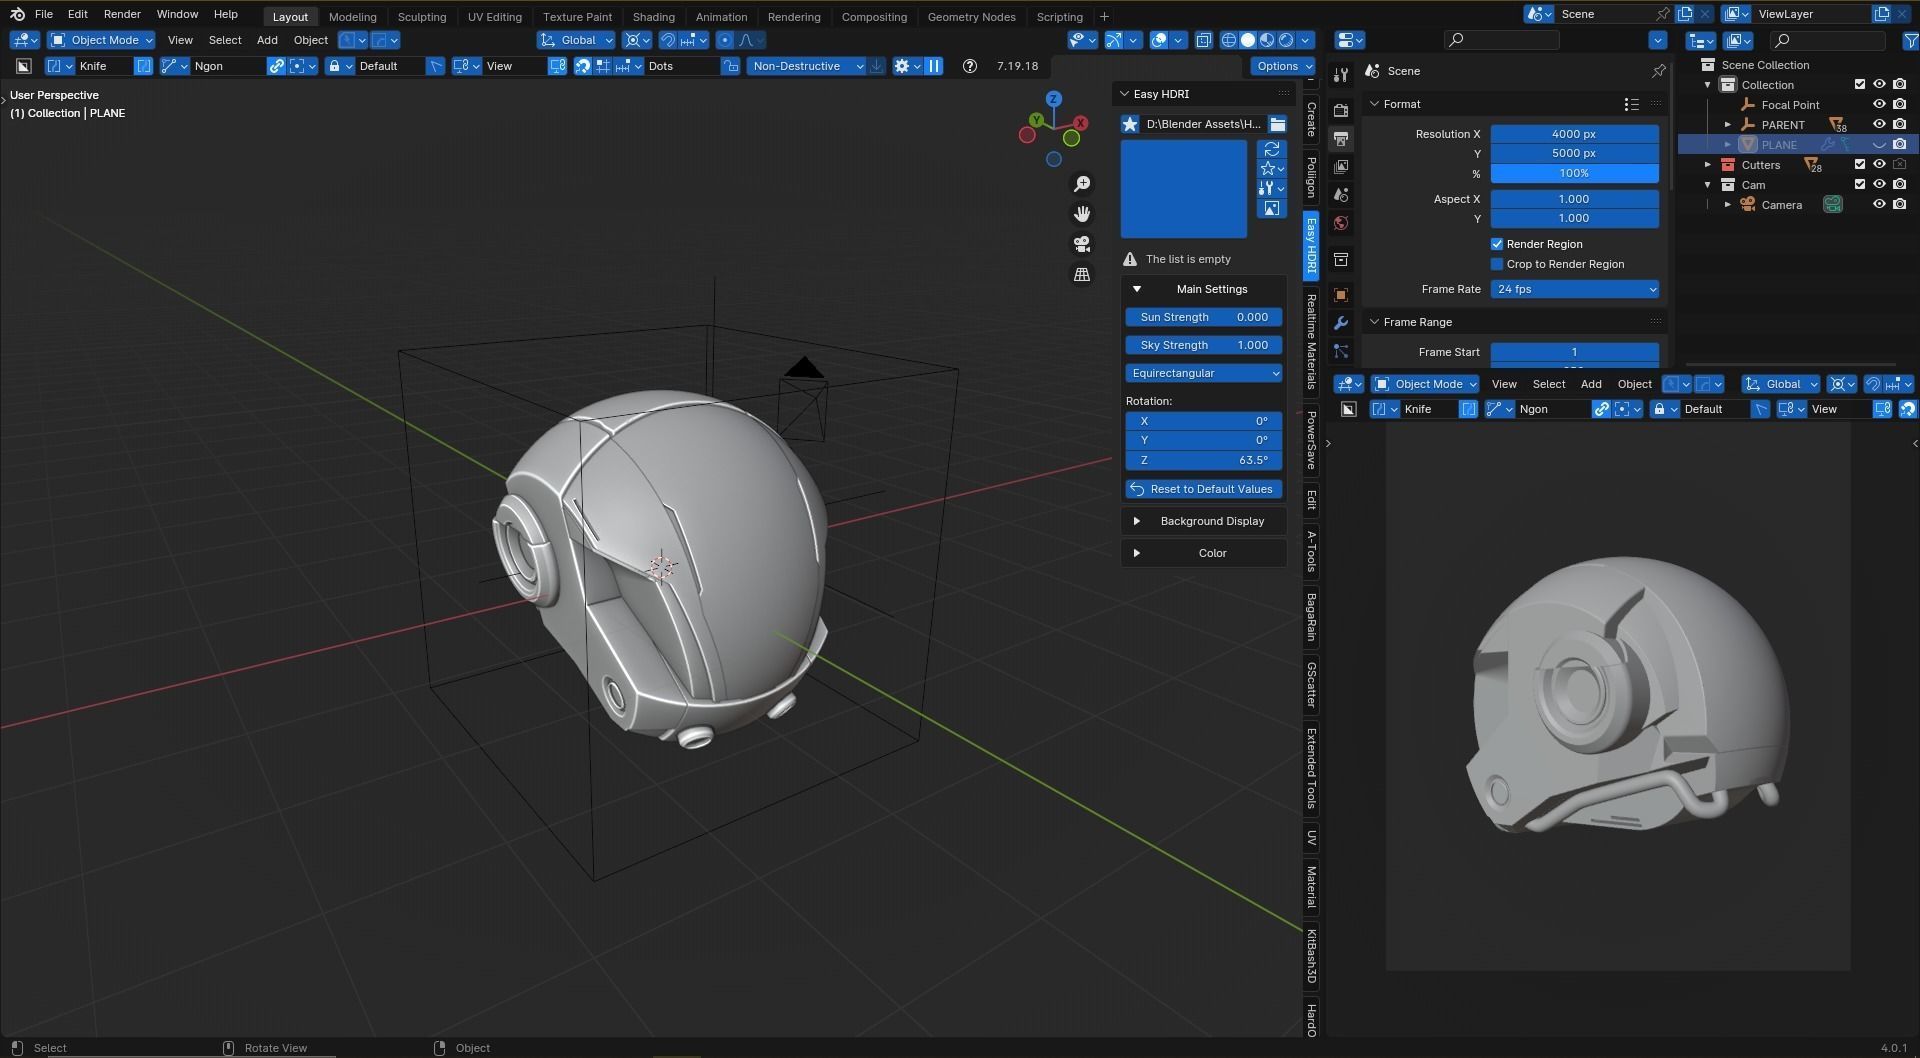Click the Rotation Z 63.5° field
The image size is (1920, 1058).
click(x=1203, y=460)
